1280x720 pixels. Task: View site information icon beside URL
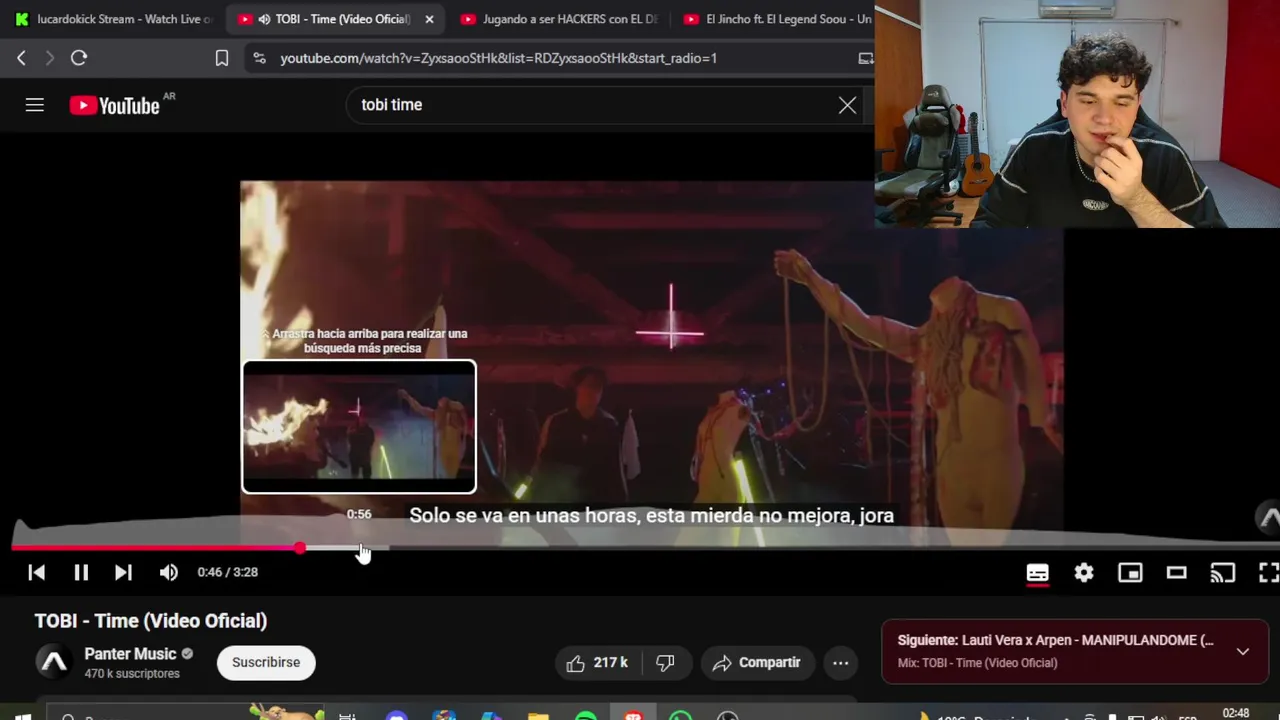click(259, 58)
